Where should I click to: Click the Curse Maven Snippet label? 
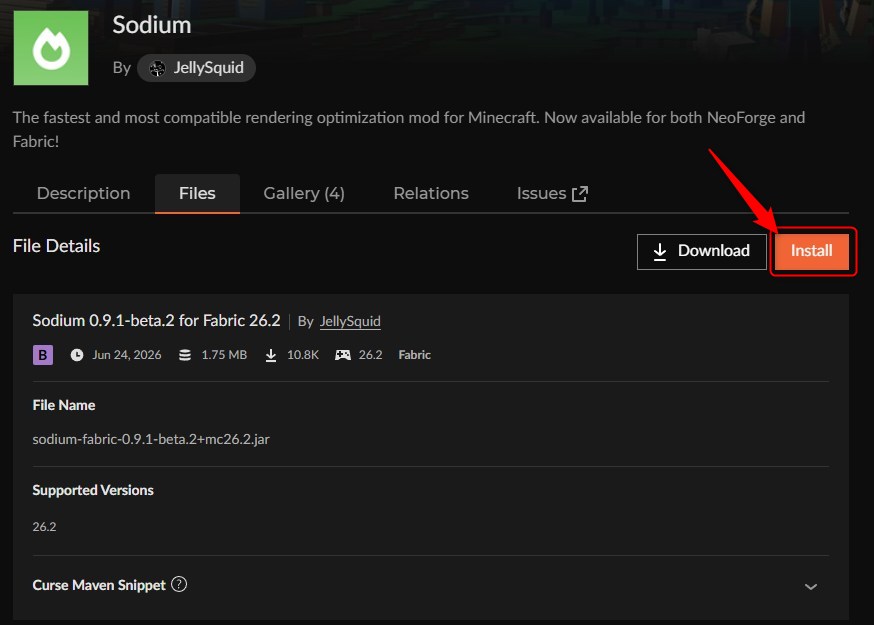[x=99, y=585]
